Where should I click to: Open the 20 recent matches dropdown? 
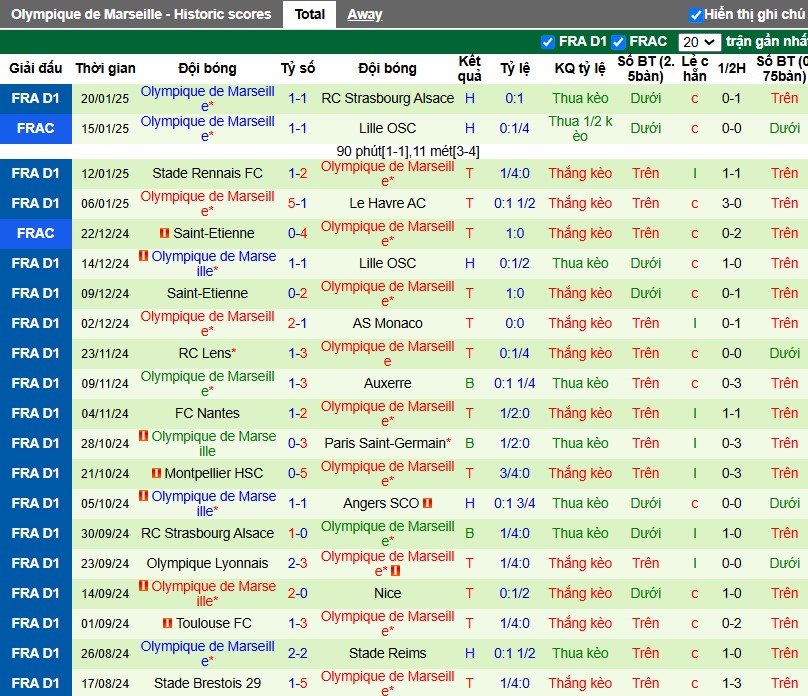699,42
